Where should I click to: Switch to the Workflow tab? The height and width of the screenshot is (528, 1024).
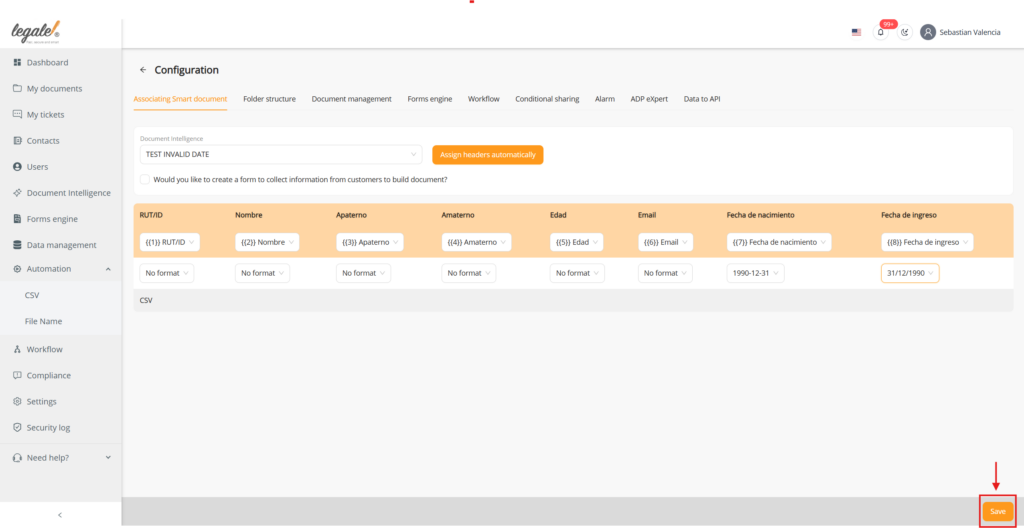[x=484, y=99]
